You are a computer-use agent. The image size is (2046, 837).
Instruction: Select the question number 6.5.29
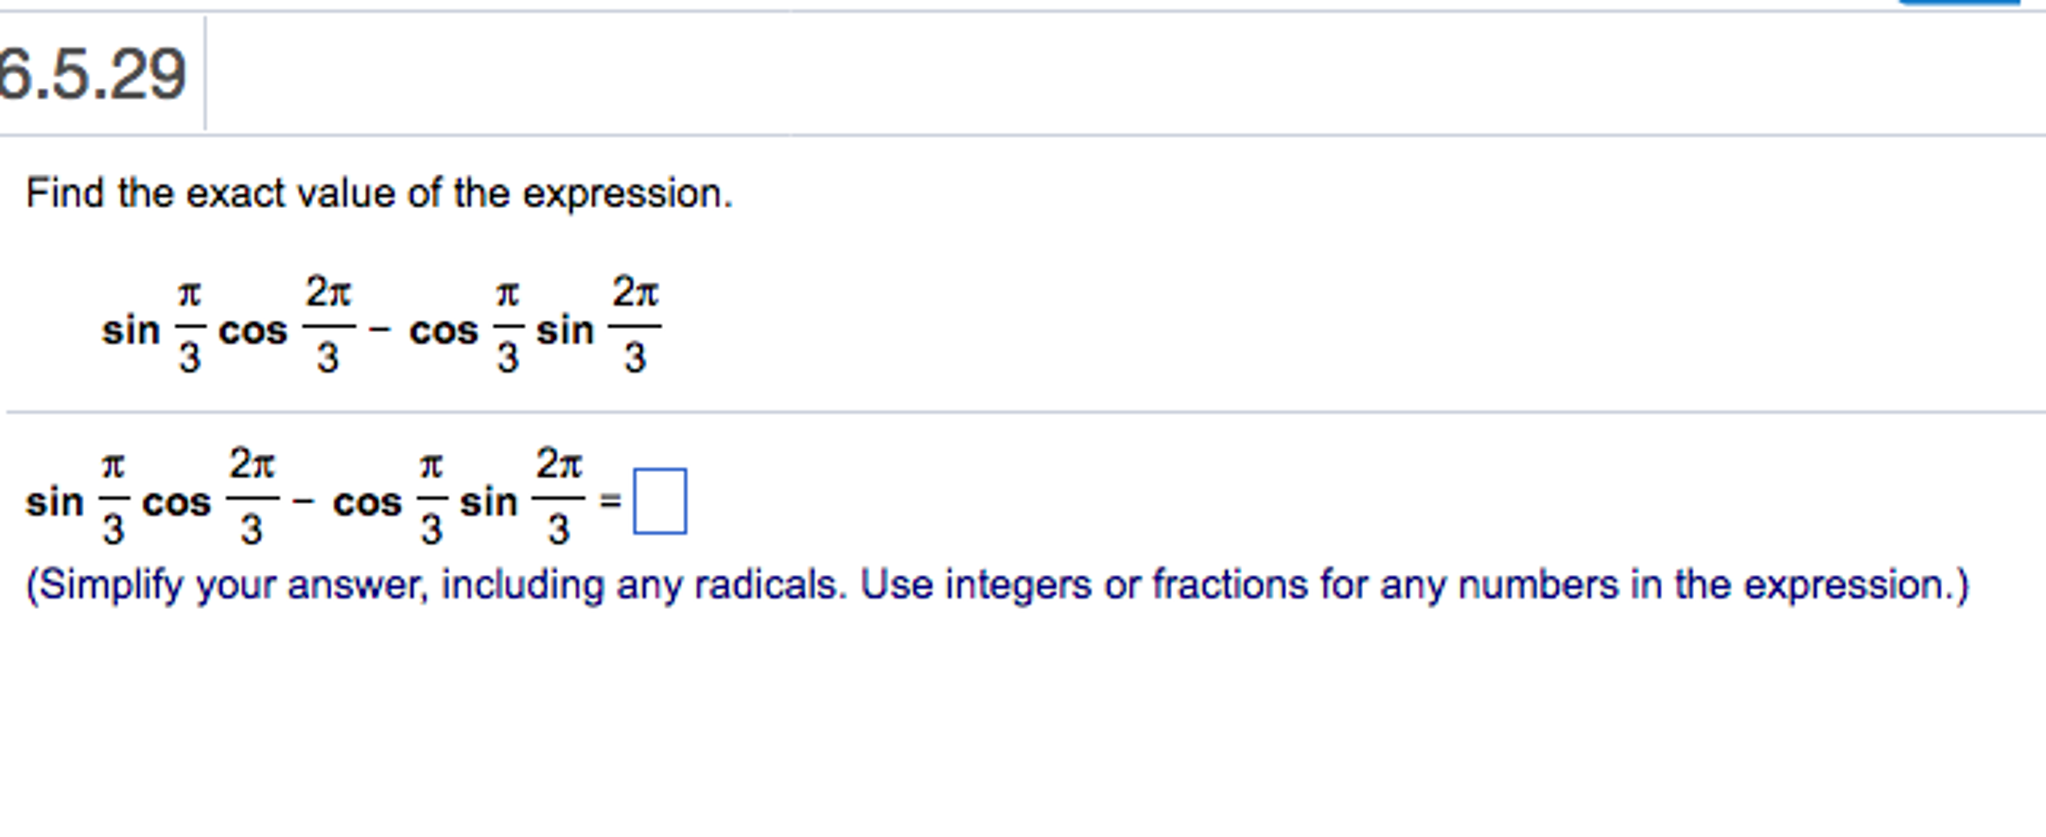coord(92,75)
